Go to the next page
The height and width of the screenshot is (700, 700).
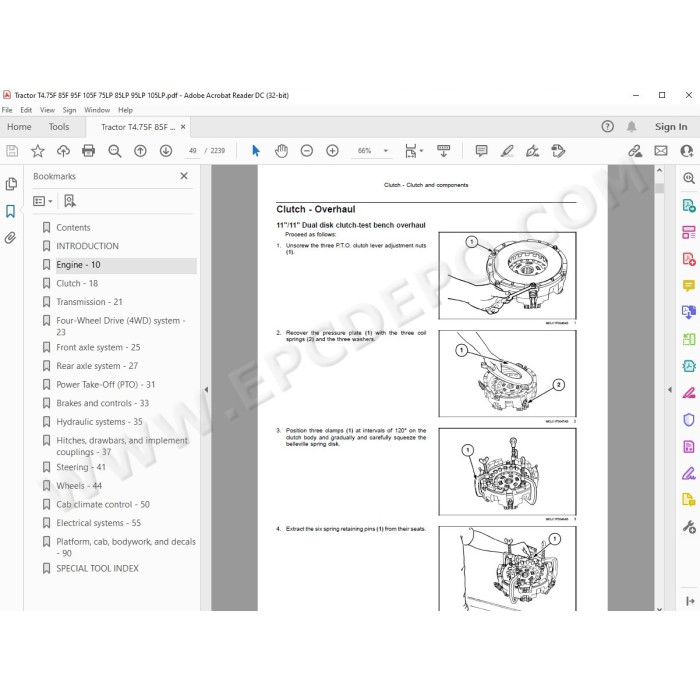pos(166,151)
